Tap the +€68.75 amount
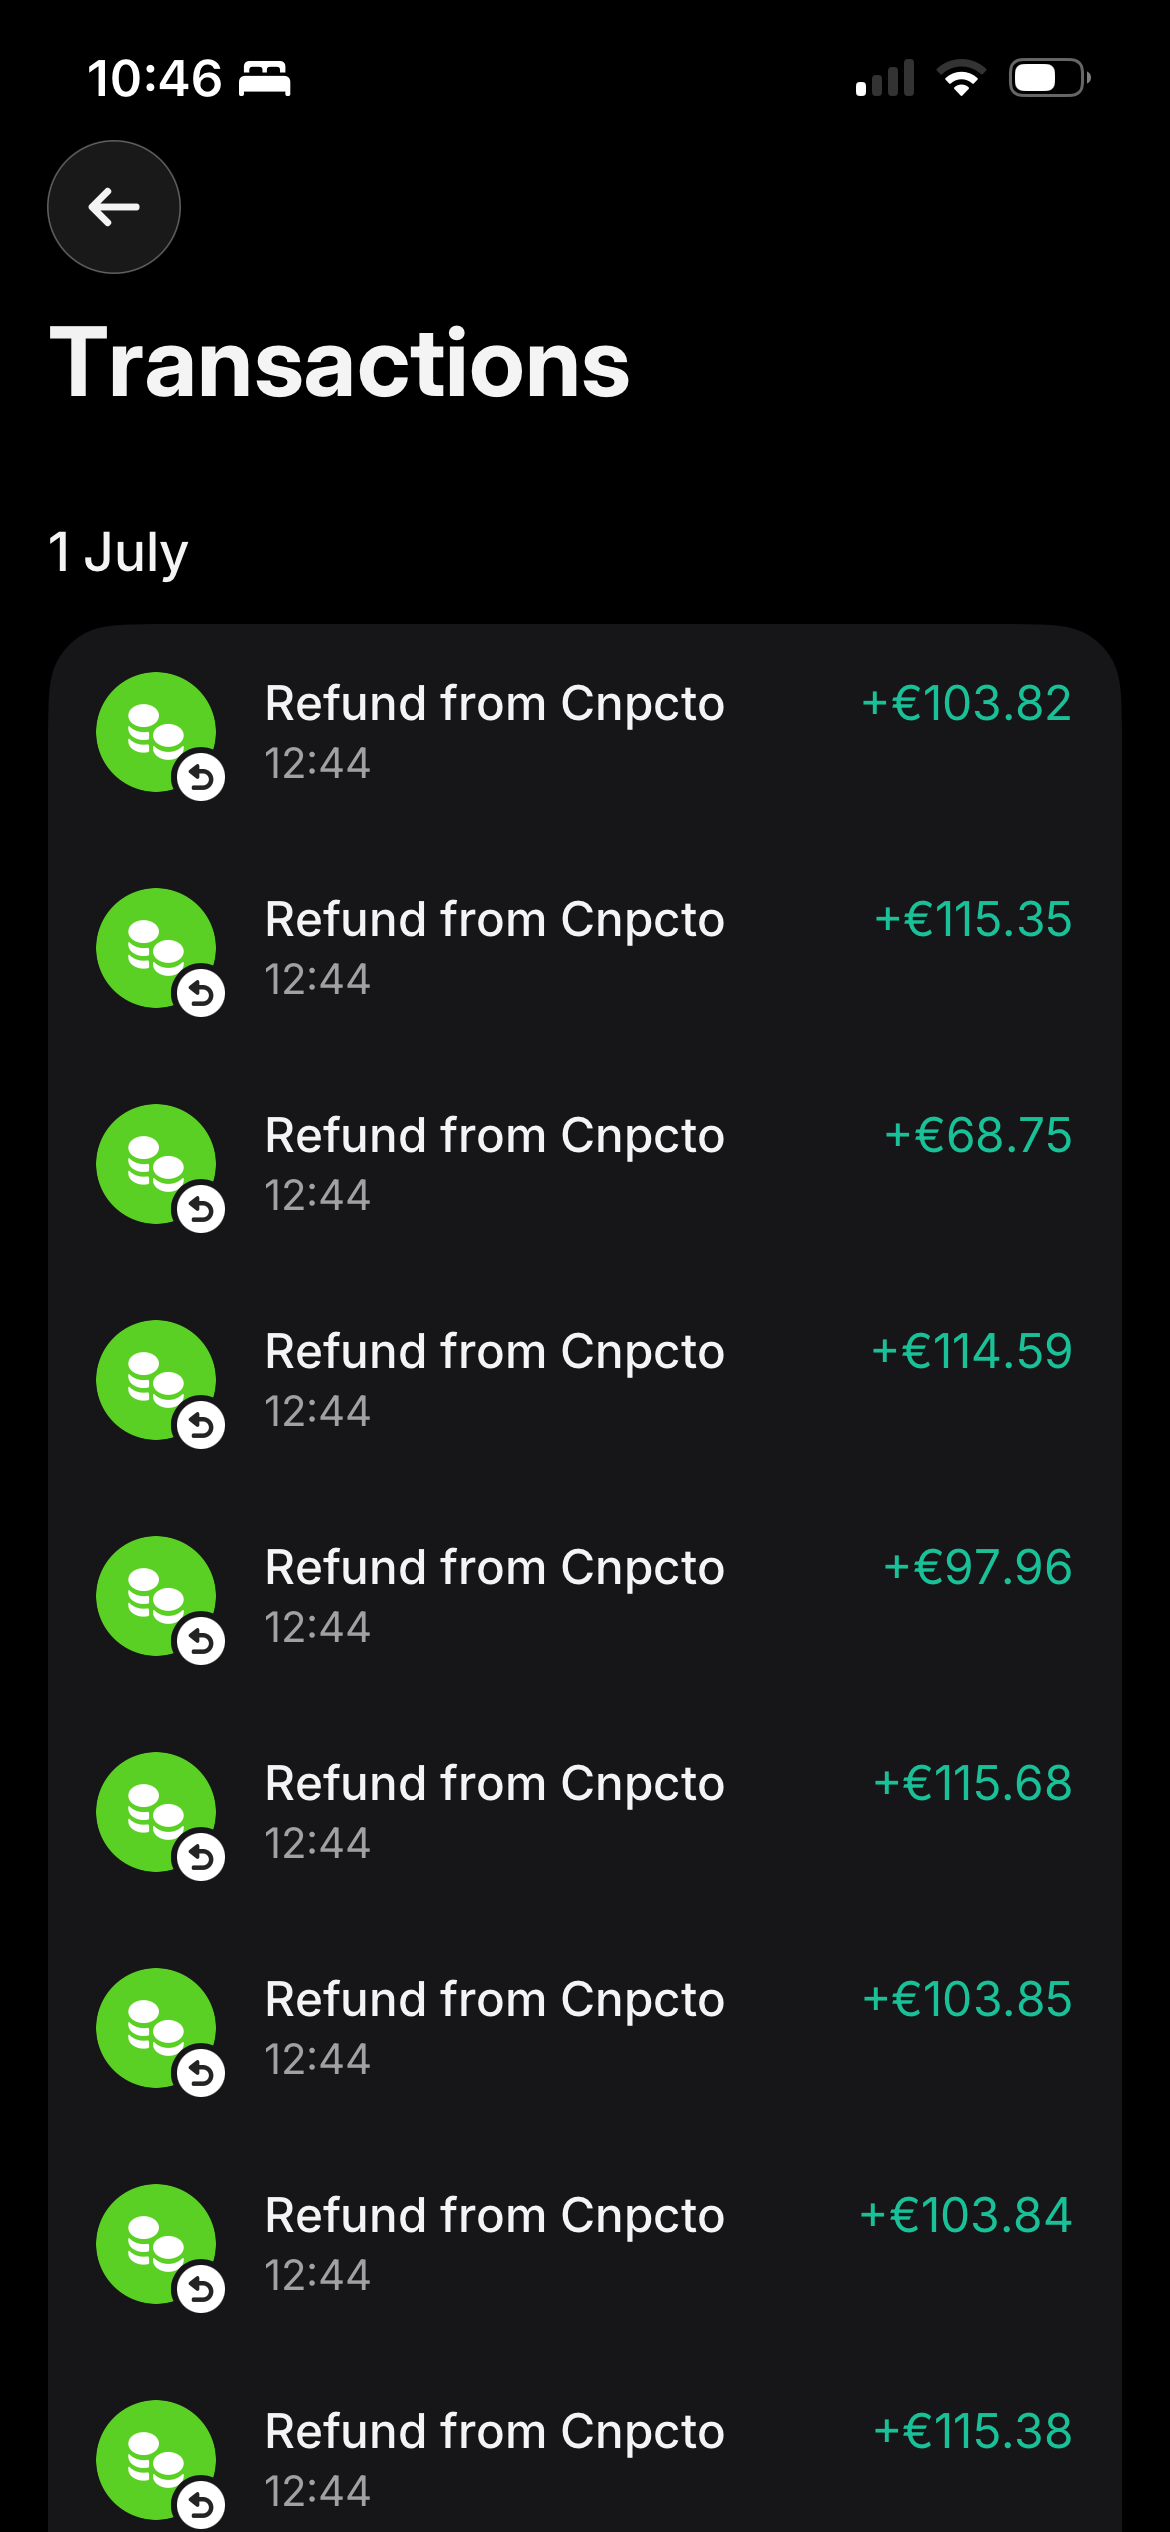 [x=978, y=1136]
